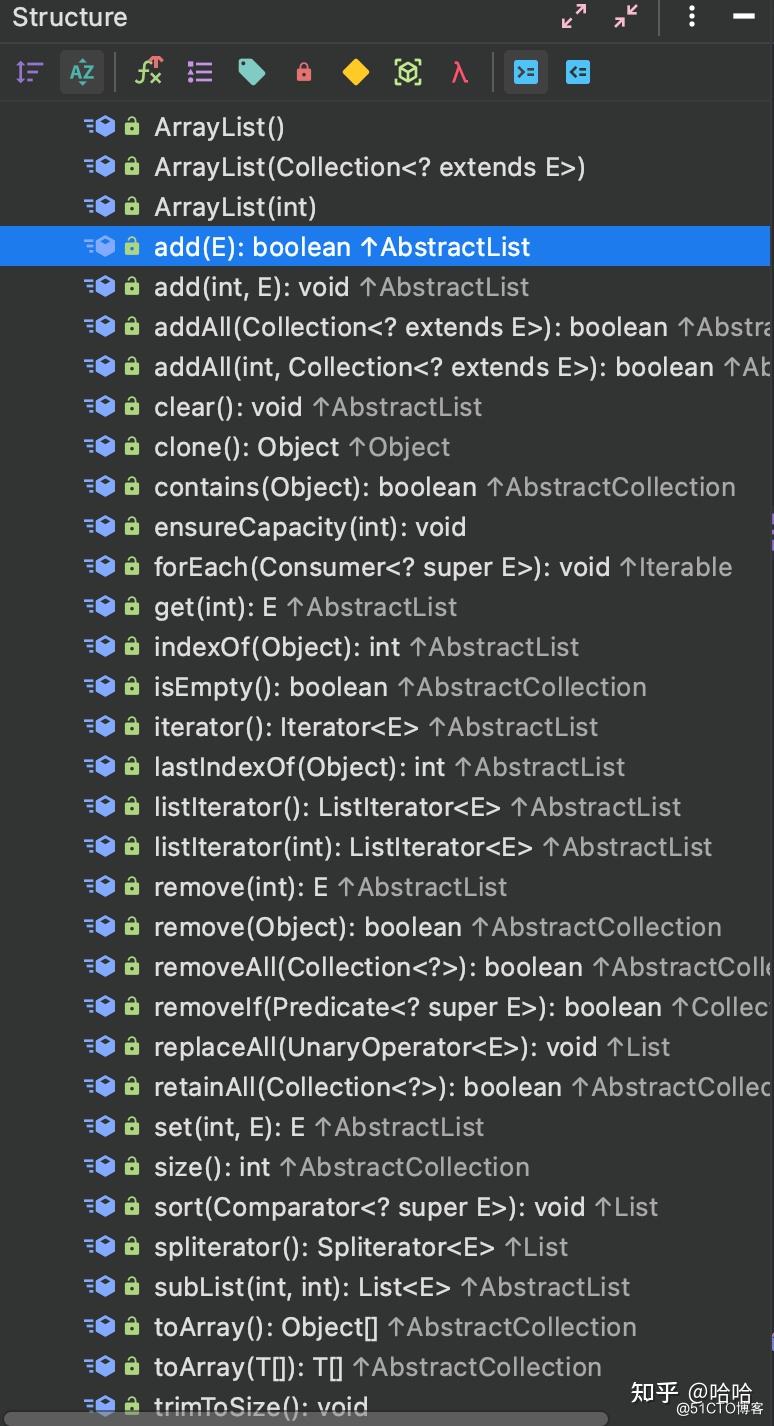
Task: Click the yellow diamond Show Inherited icon
Action: [x=356, y=72]
